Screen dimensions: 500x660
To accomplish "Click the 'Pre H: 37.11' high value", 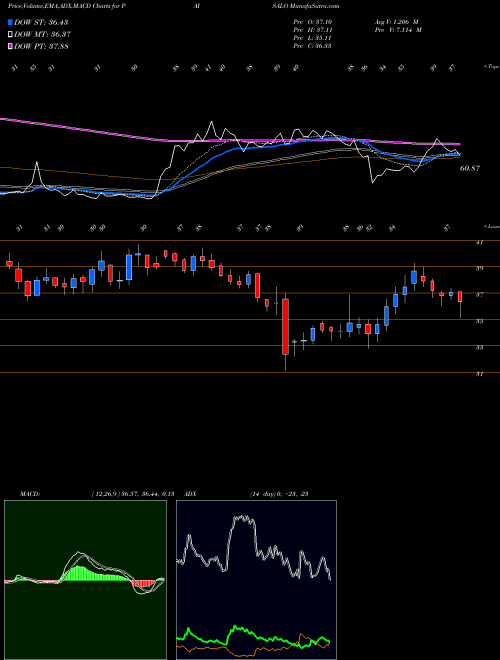I will point(312,30).
